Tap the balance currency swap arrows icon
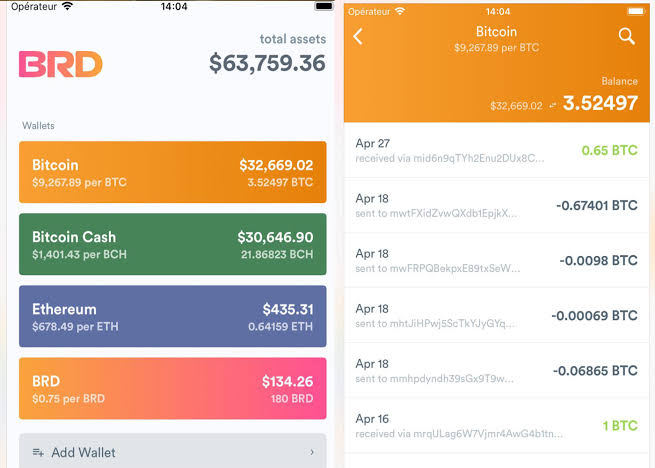 [x=553, y=105]
